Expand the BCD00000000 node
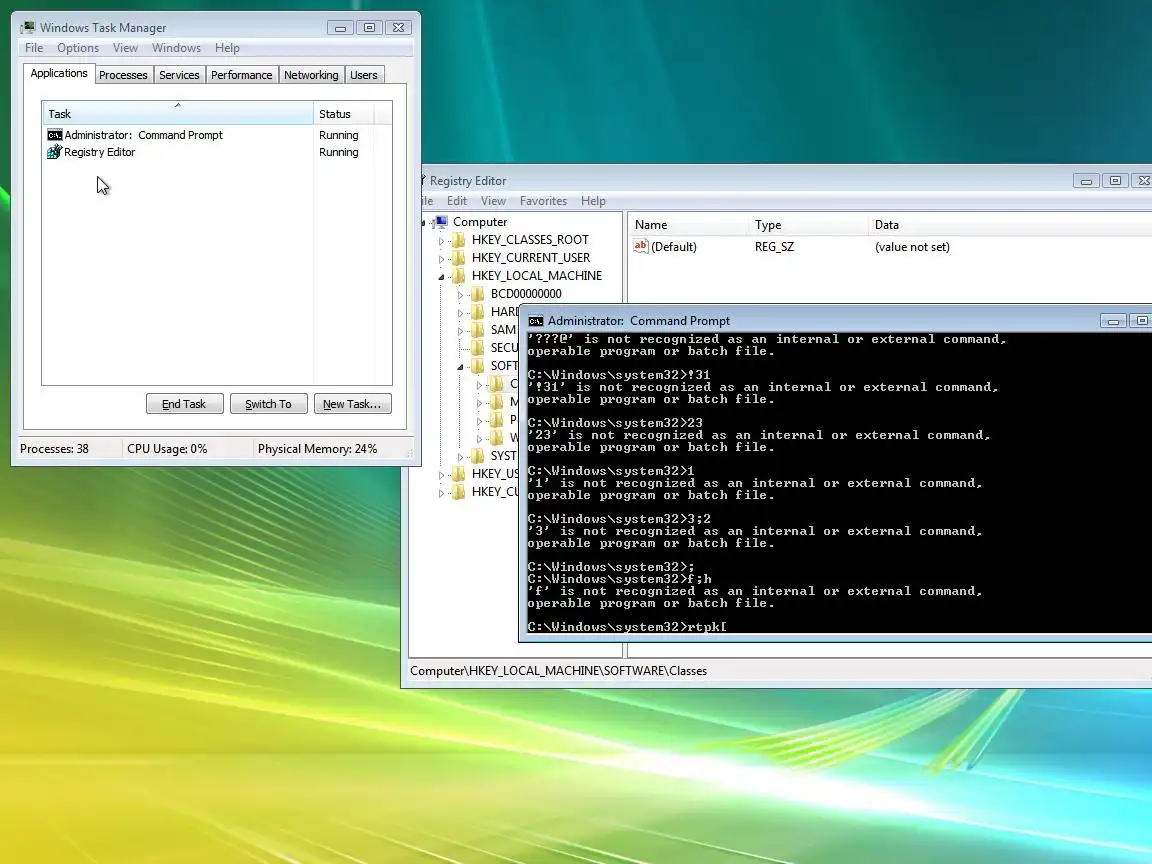Screen dimensions: 1152x864 click(x=461, y=295)
